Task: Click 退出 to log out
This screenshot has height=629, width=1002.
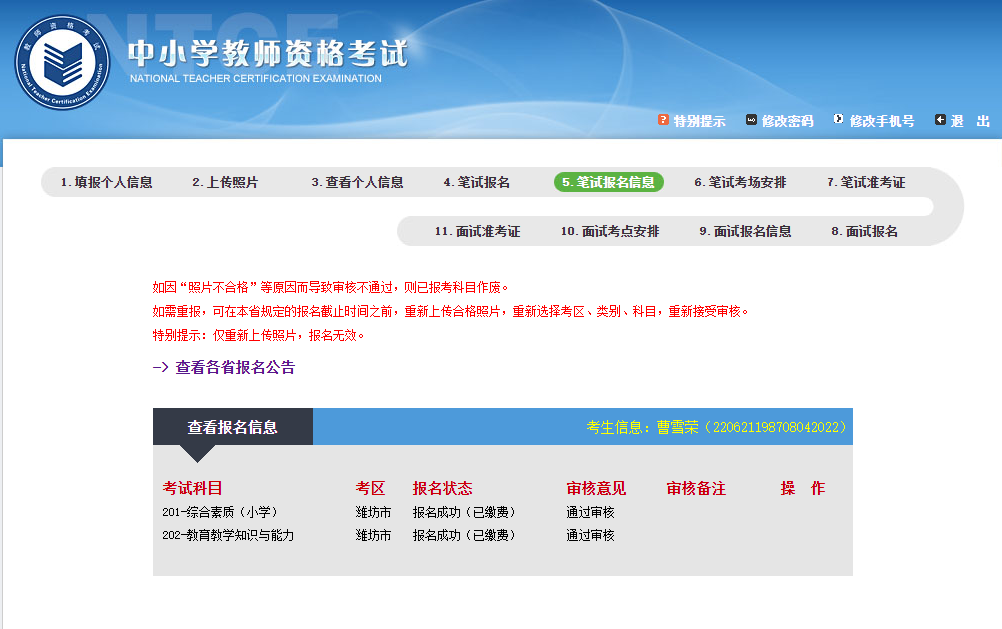Action: (970, 121)
